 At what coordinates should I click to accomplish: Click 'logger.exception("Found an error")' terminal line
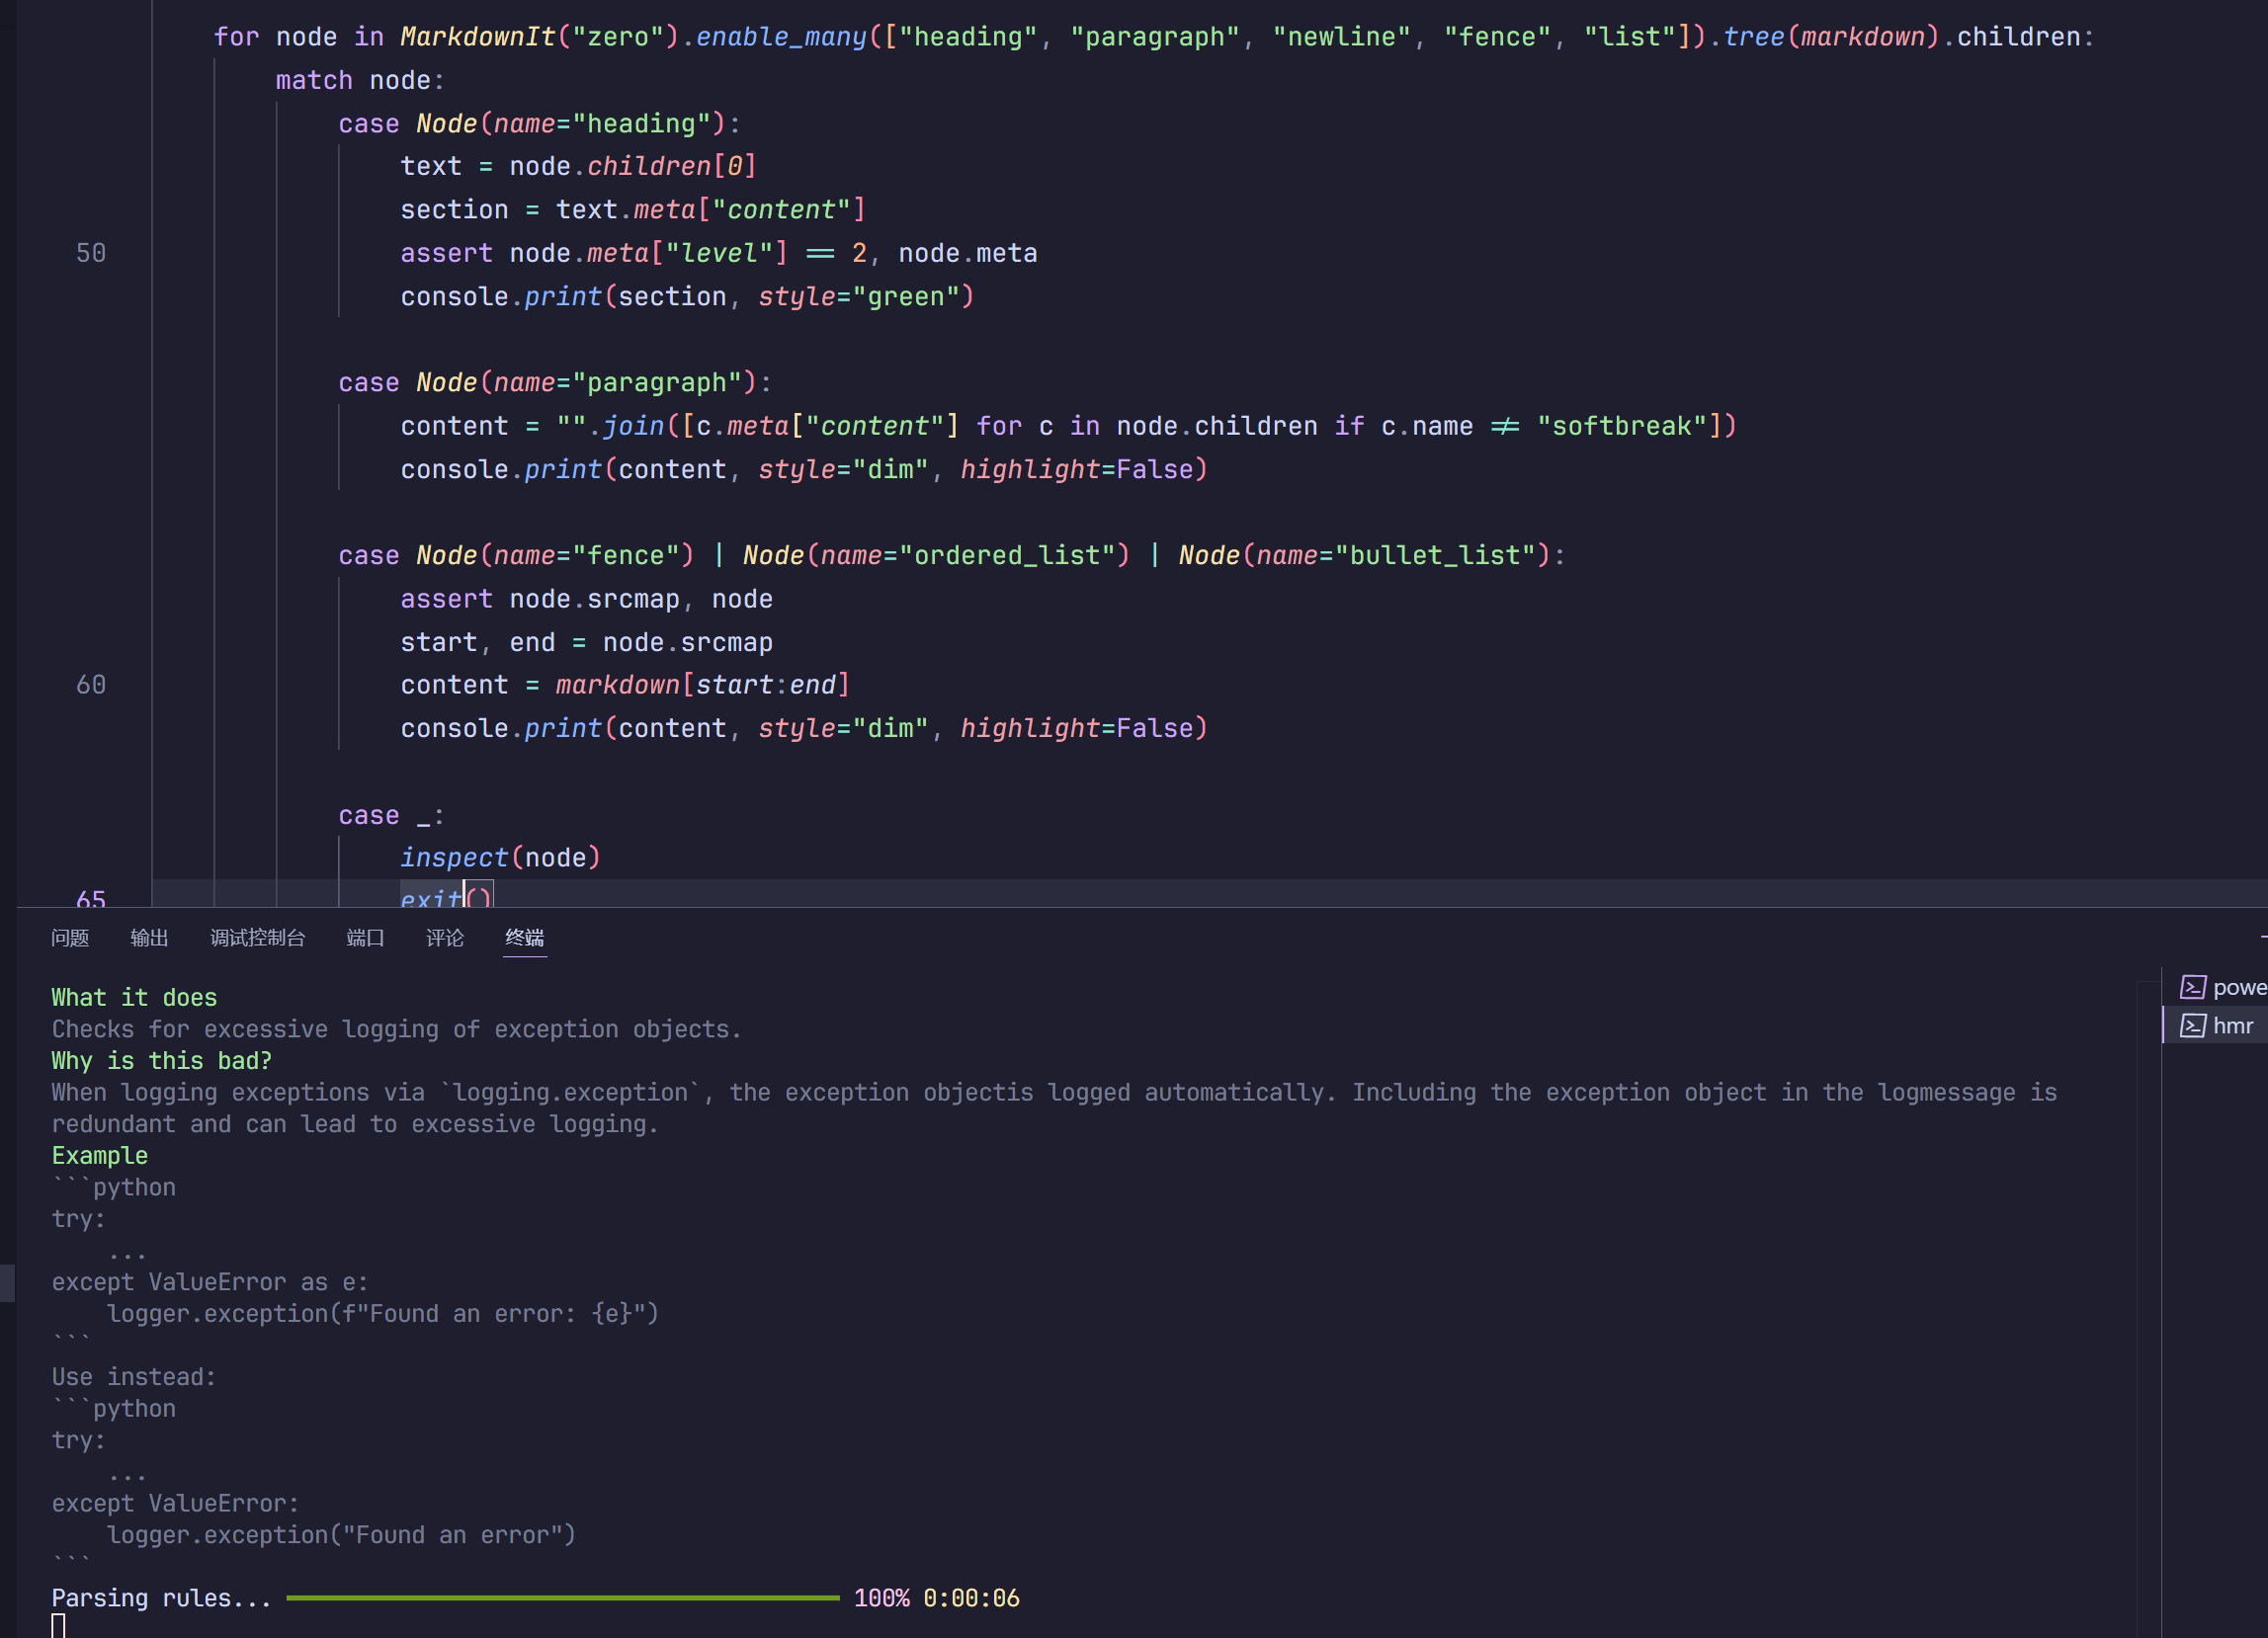[341, 1535]
